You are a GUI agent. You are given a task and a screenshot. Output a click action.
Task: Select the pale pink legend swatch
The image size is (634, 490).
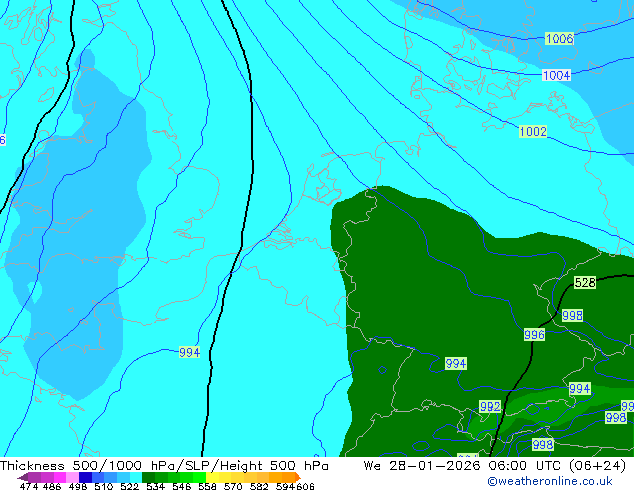click(x=72, y=477)
